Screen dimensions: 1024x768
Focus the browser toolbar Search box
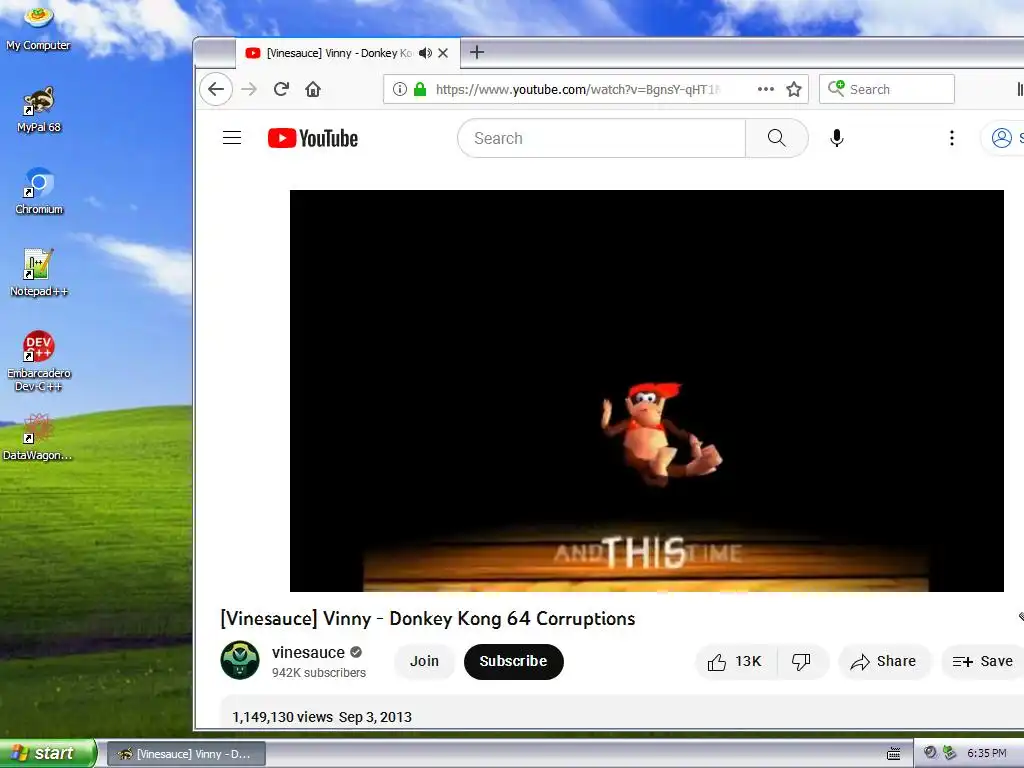[x=887, y=89]
